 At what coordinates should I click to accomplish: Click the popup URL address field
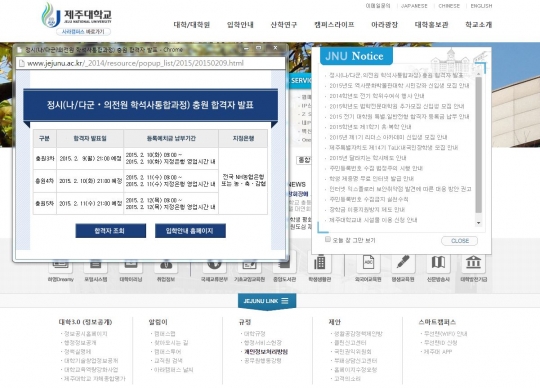150,63
